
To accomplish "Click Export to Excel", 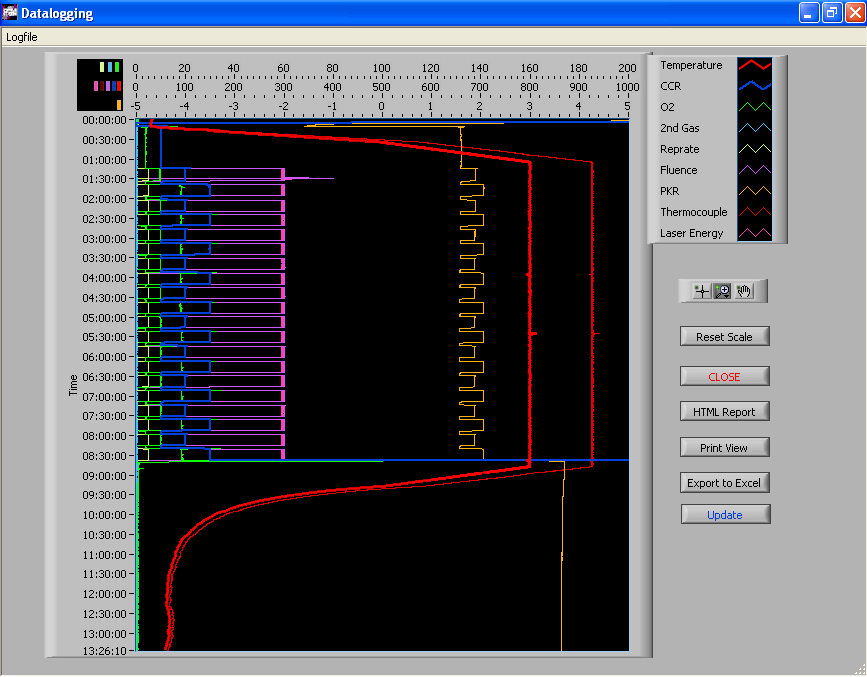I will point(724,483).
